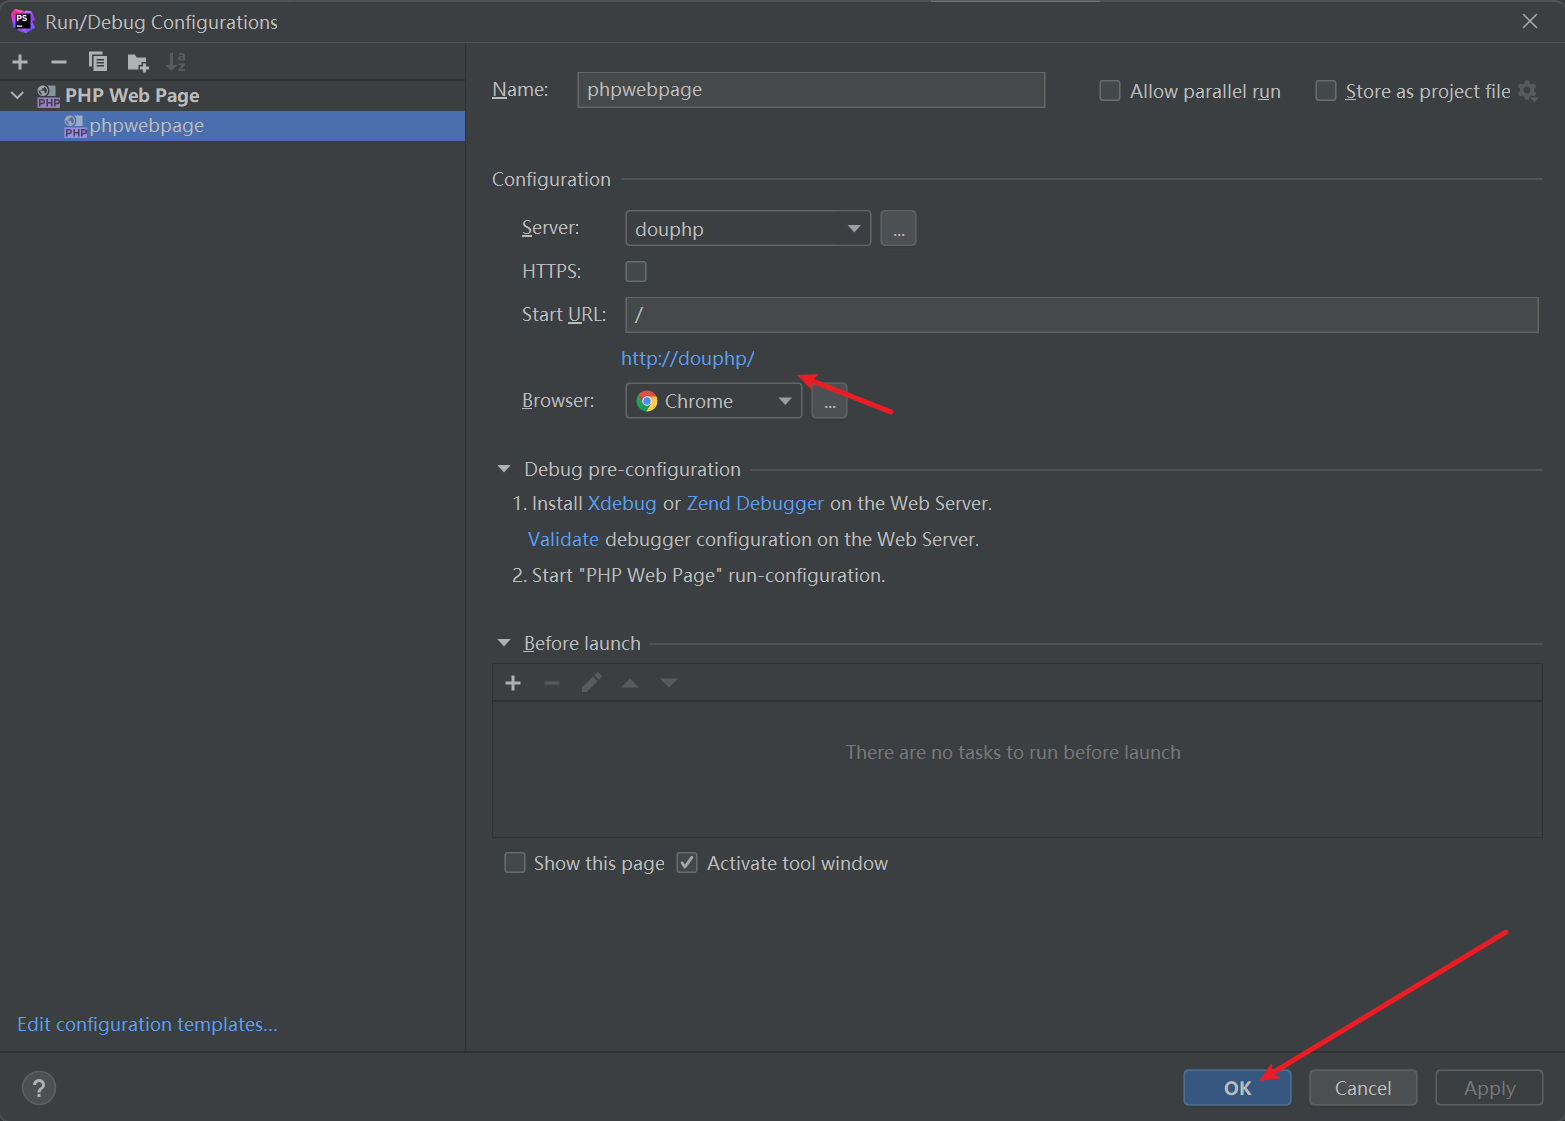
Task: Click the Configuration section heading
Action: [551, 179]
